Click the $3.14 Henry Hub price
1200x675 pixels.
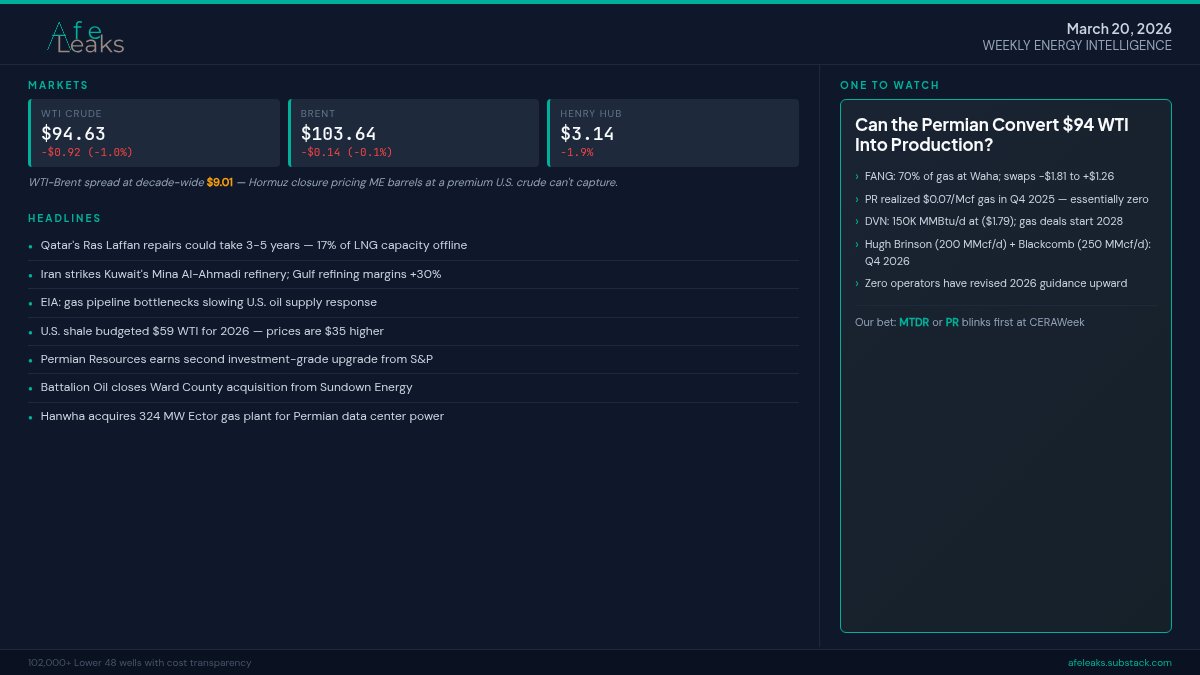[587, 133]
